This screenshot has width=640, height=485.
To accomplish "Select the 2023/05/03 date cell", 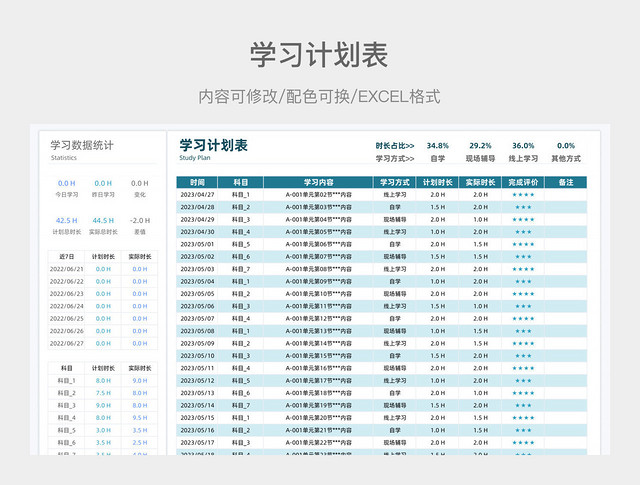I will pyautogui.click(x=197, y=269).
